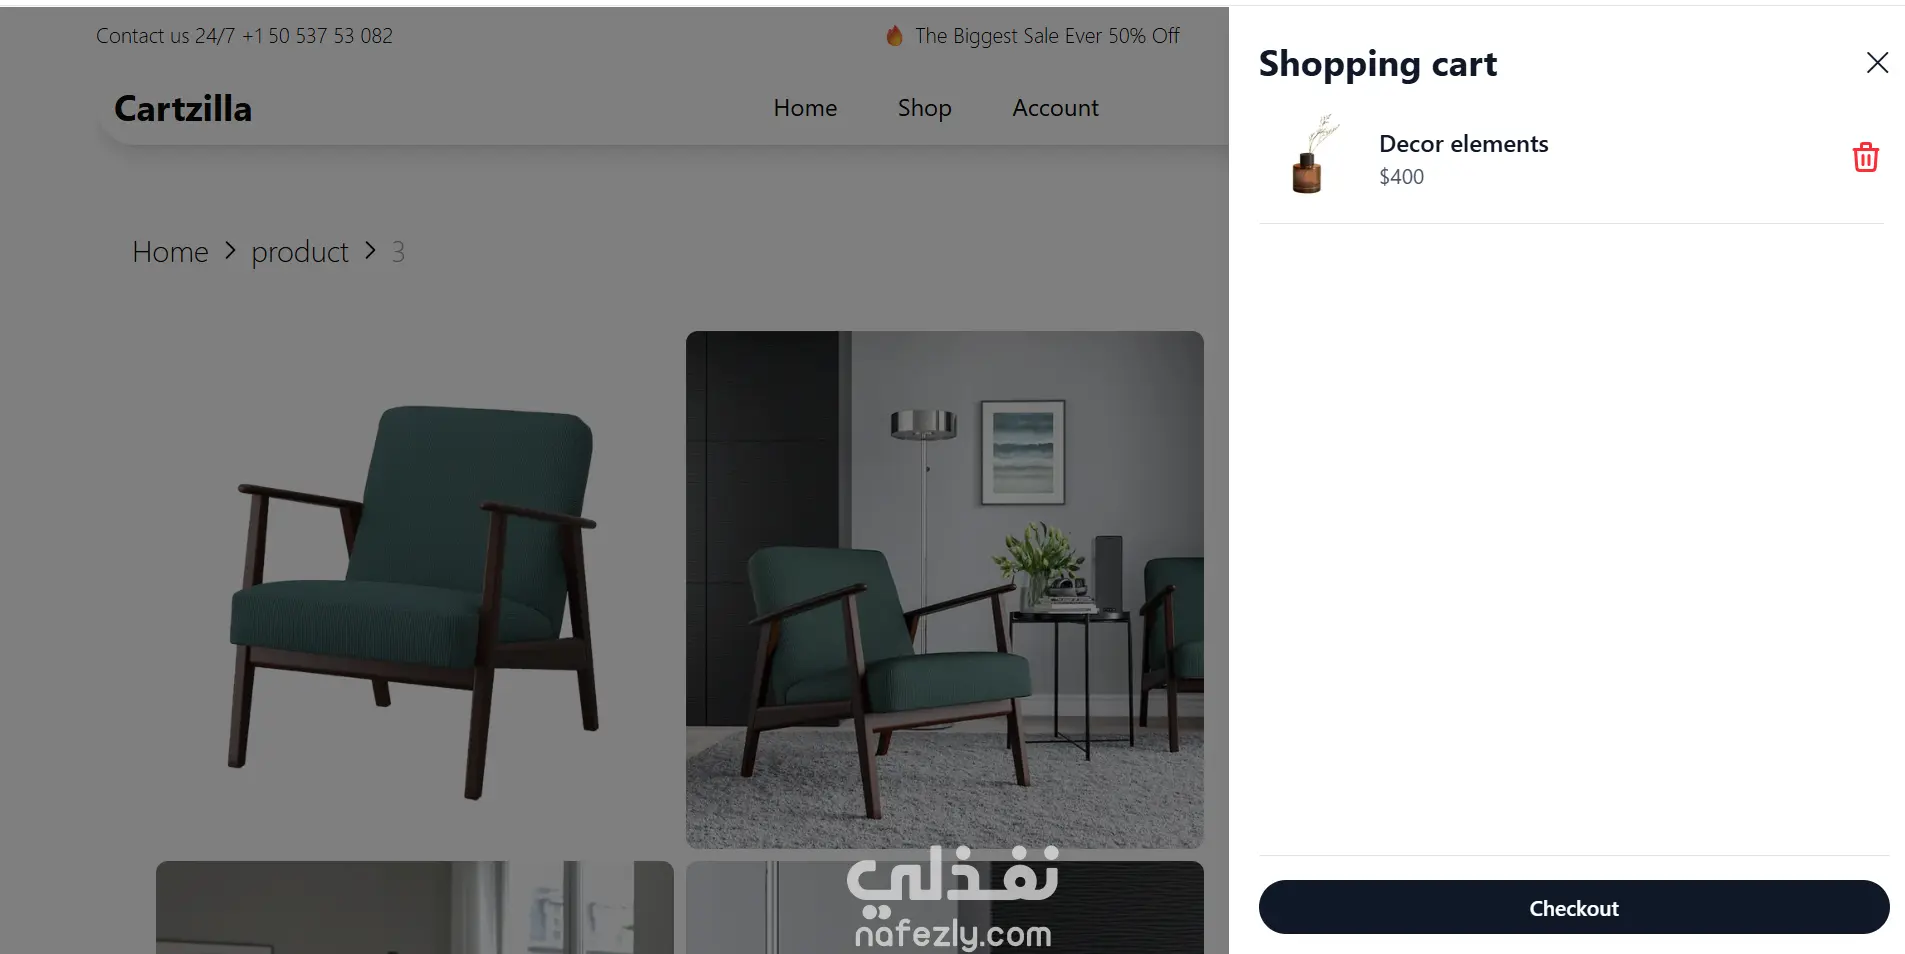Open the Account menu item
Image resolution: width=1905 pixels, height=954 pixels.
1055,108
